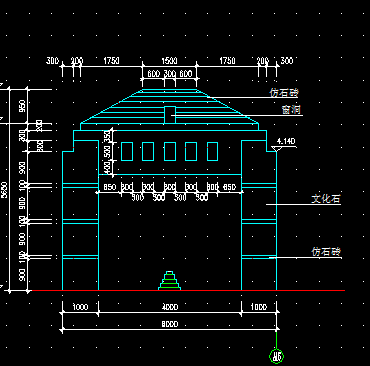Select the 6000 overall width dimension text
Image resolution: width=370 pixels, height=366 pixels.
tap(170, 324)
